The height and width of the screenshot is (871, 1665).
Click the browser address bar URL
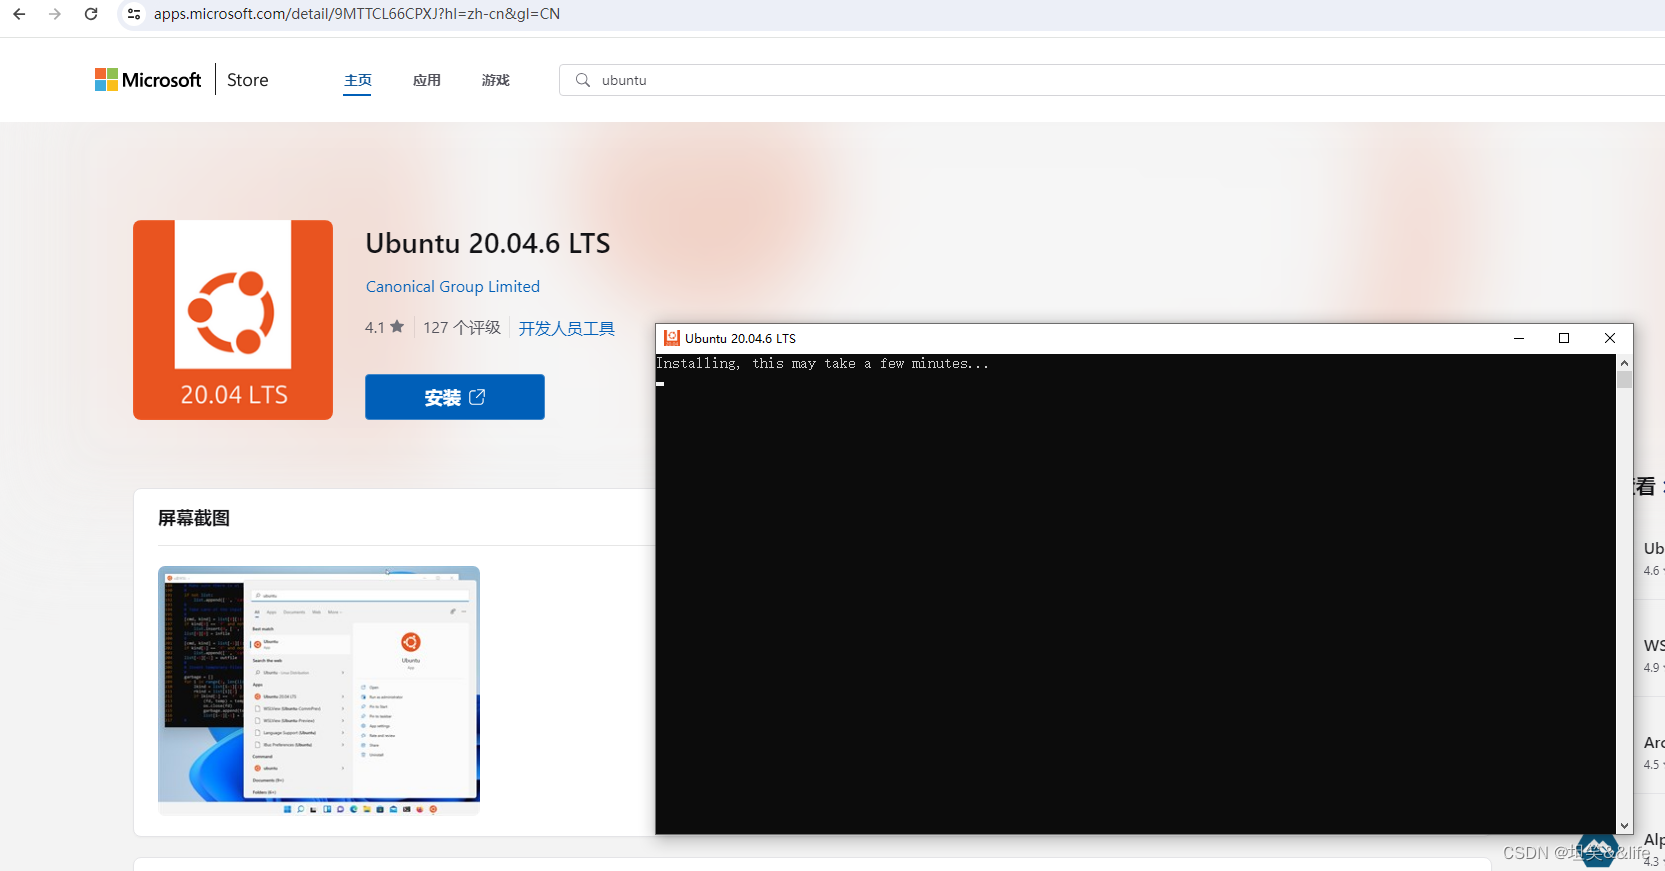point(357,14)
